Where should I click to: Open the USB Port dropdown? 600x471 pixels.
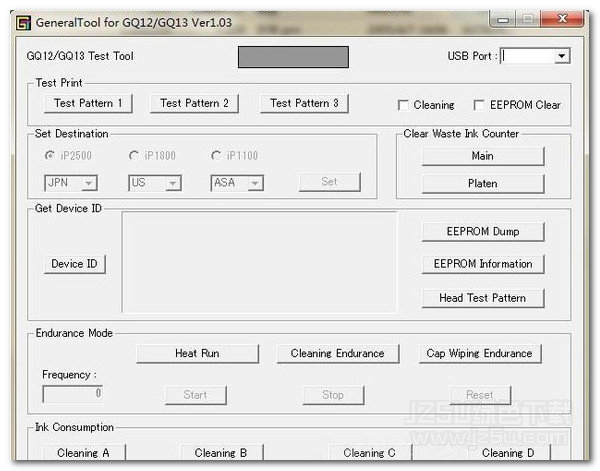pyautogui.click(x=561, y=57)
